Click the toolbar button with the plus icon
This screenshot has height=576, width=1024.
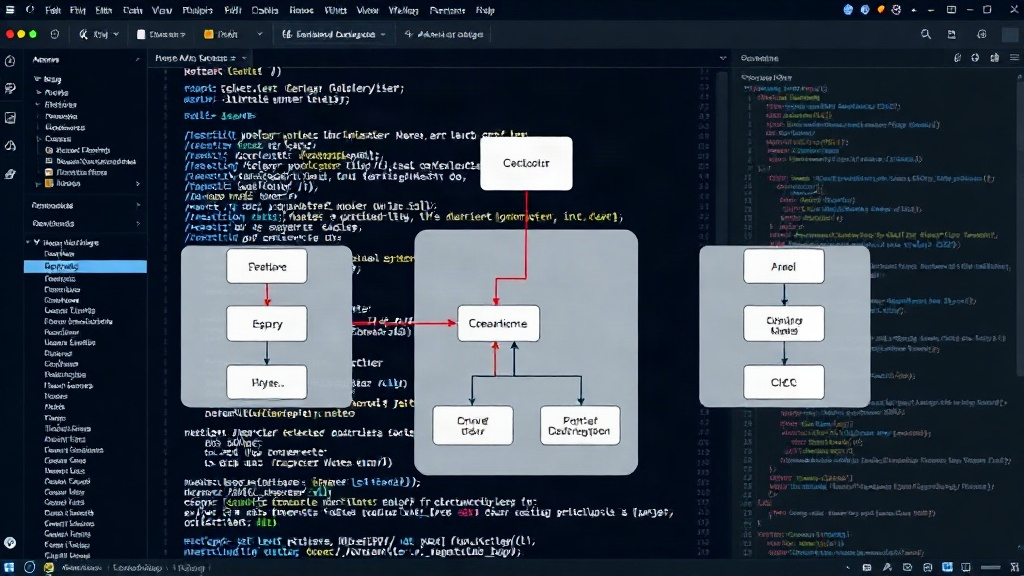coord(444,34)
